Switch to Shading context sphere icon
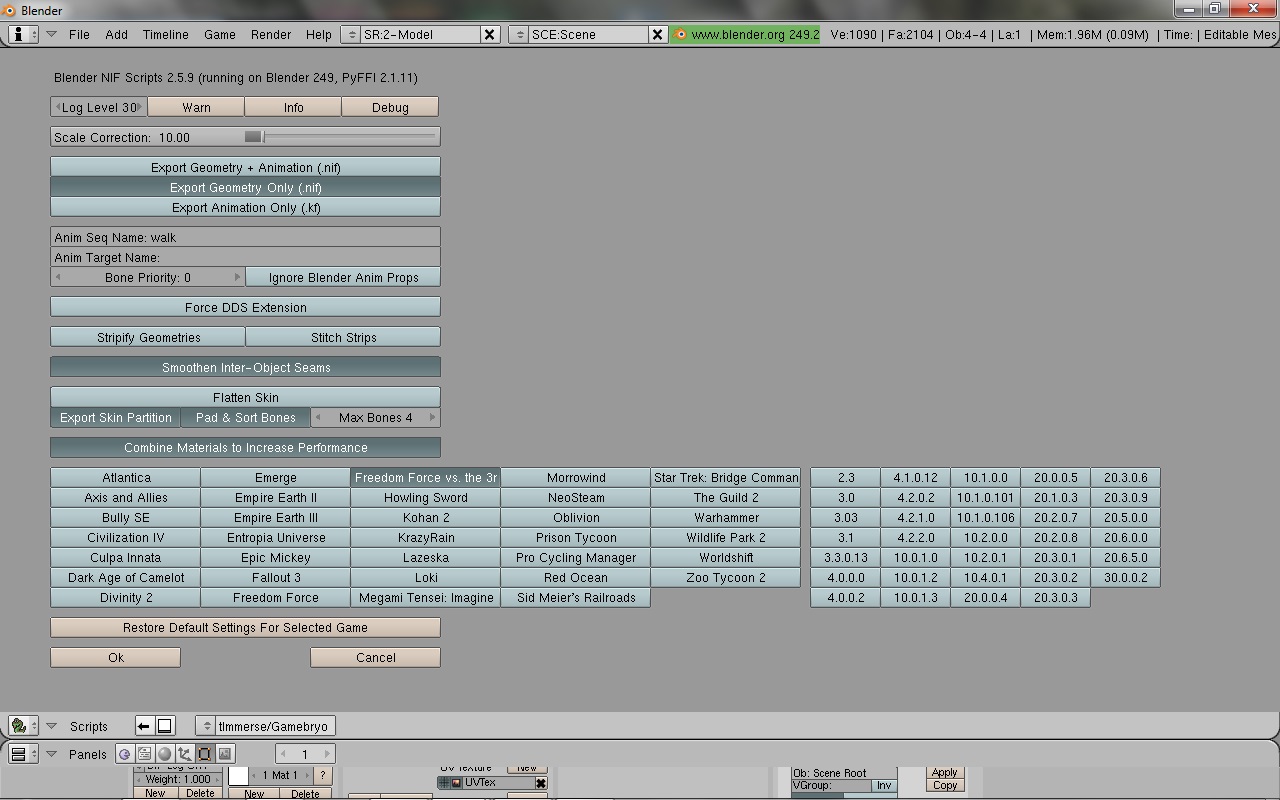The image size is (1280, 800). click(x=165, y=754)
